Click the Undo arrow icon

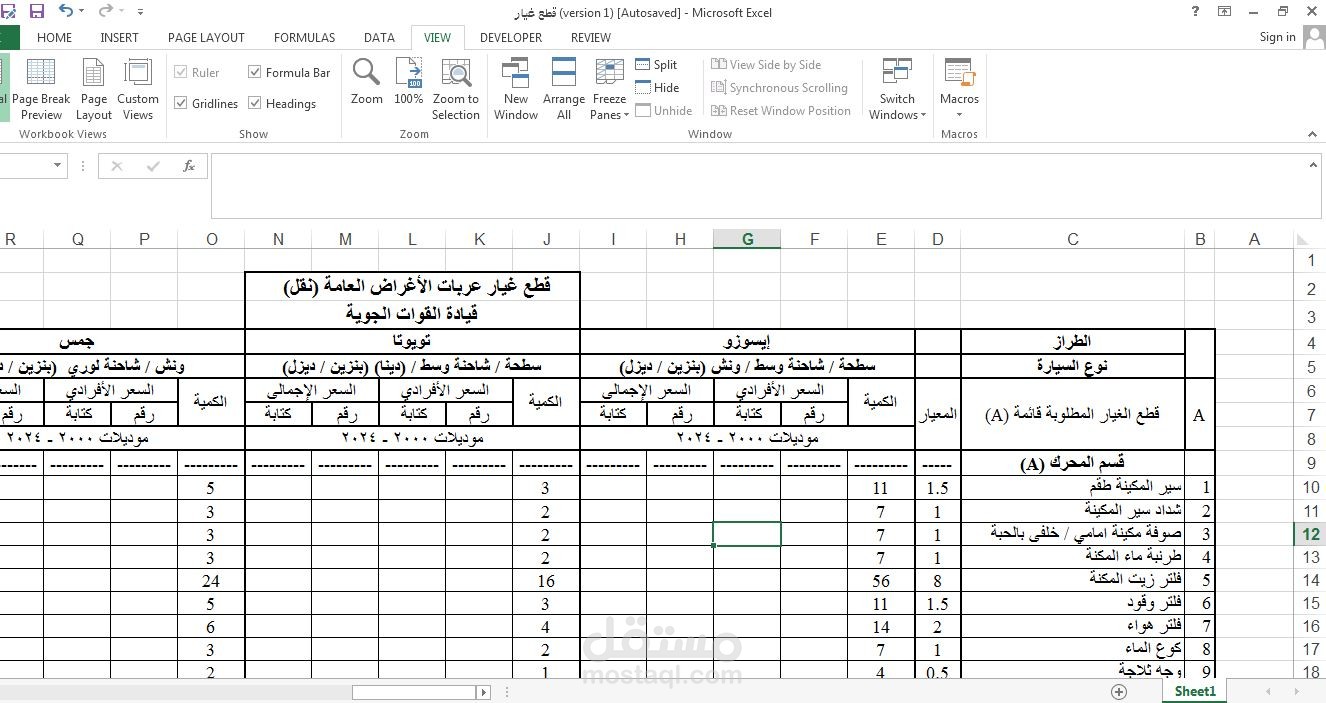pos(66,11)
